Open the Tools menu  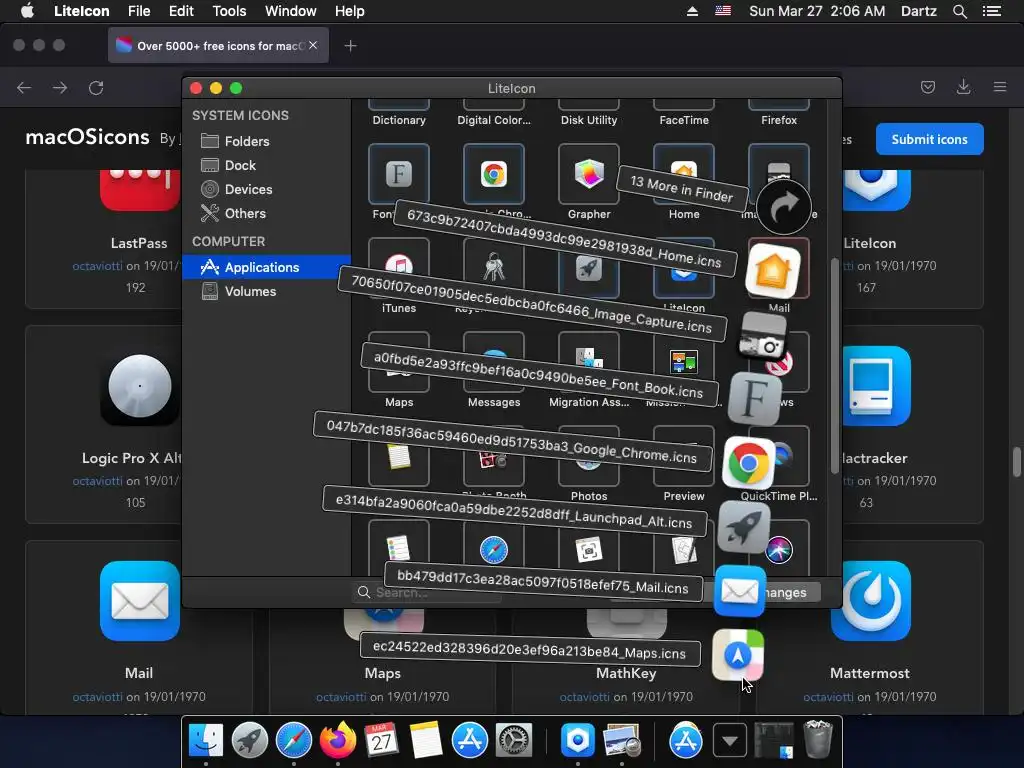[229, 11]
